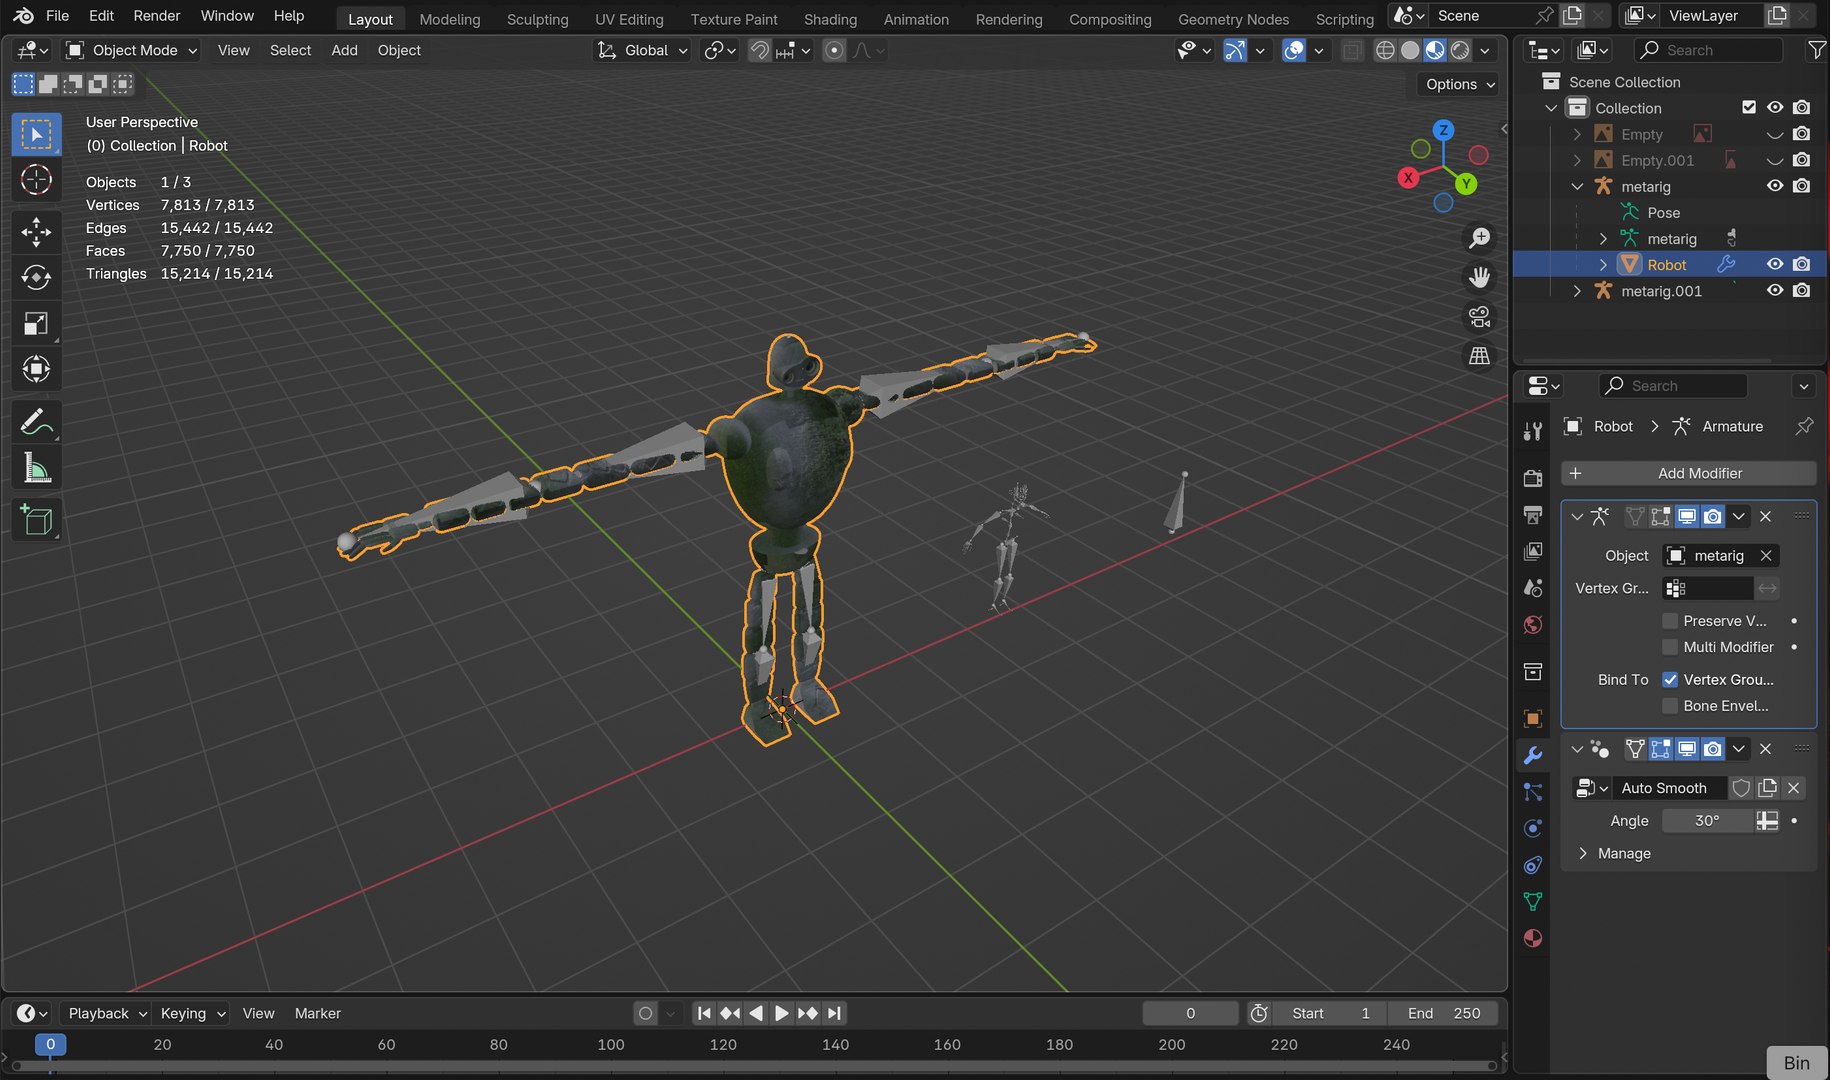1830x1080 pixels.
Task: Open the Render menu
Action: 157,16
